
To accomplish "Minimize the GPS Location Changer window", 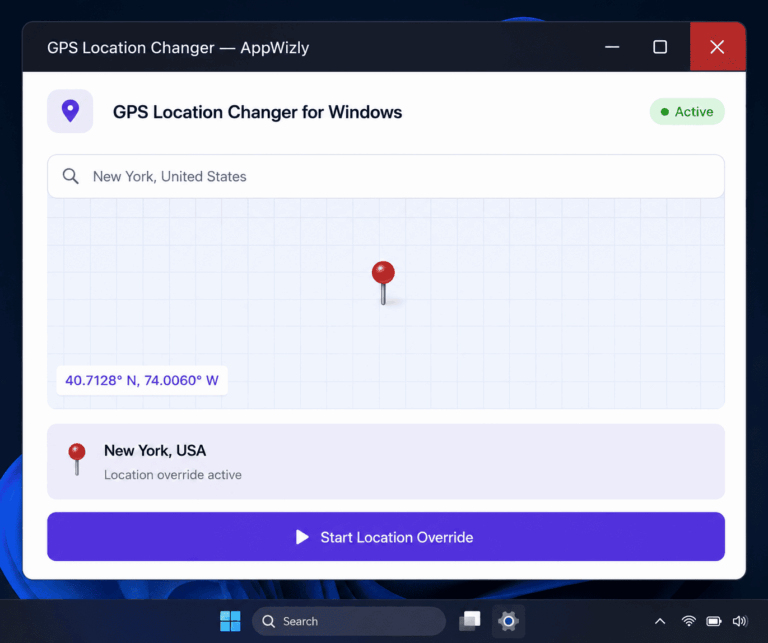I will (x=612, y=47).
